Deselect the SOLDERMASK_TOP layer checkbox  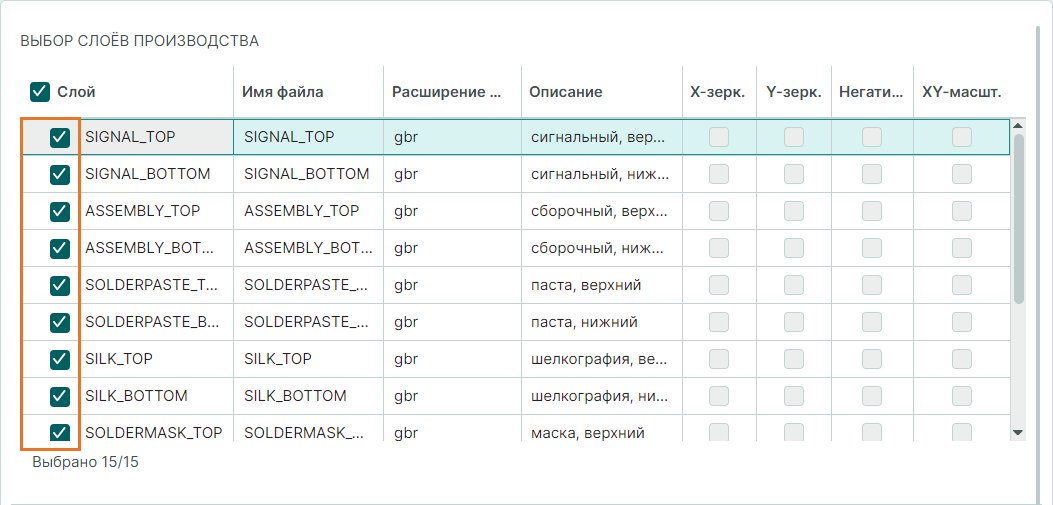[60, 433]
